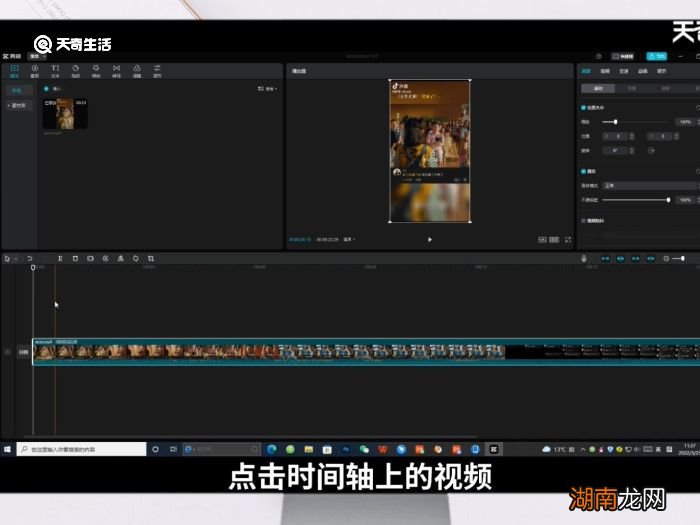Click the delete clip icon in timeline toolbar
700x525 pixels.
pos(75,258)
